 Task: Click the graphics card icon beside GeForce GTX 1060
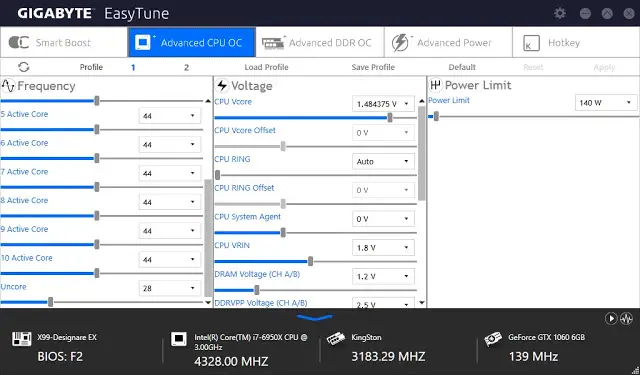coord(493,339)
